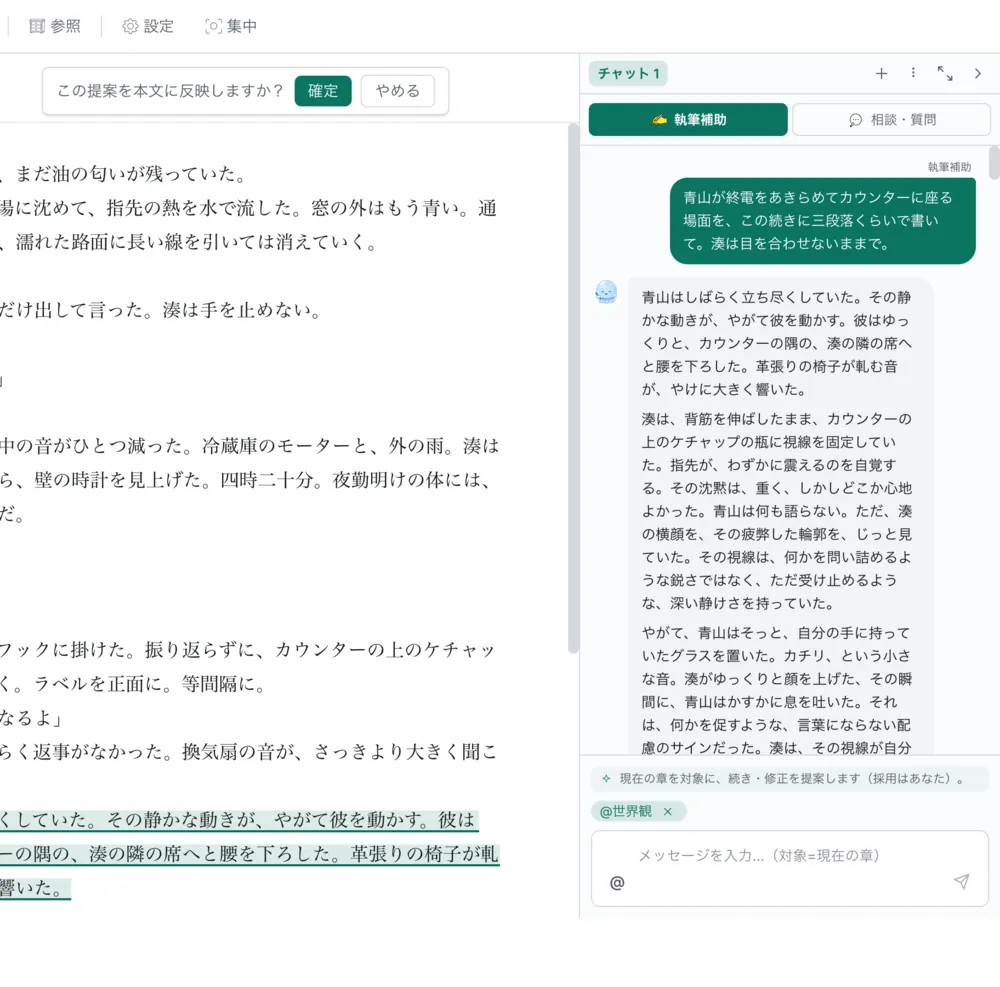Click highlighted suggestion text 響いた。 in editor
This screenshot has height=987, width=1000.
pos(34,887)
